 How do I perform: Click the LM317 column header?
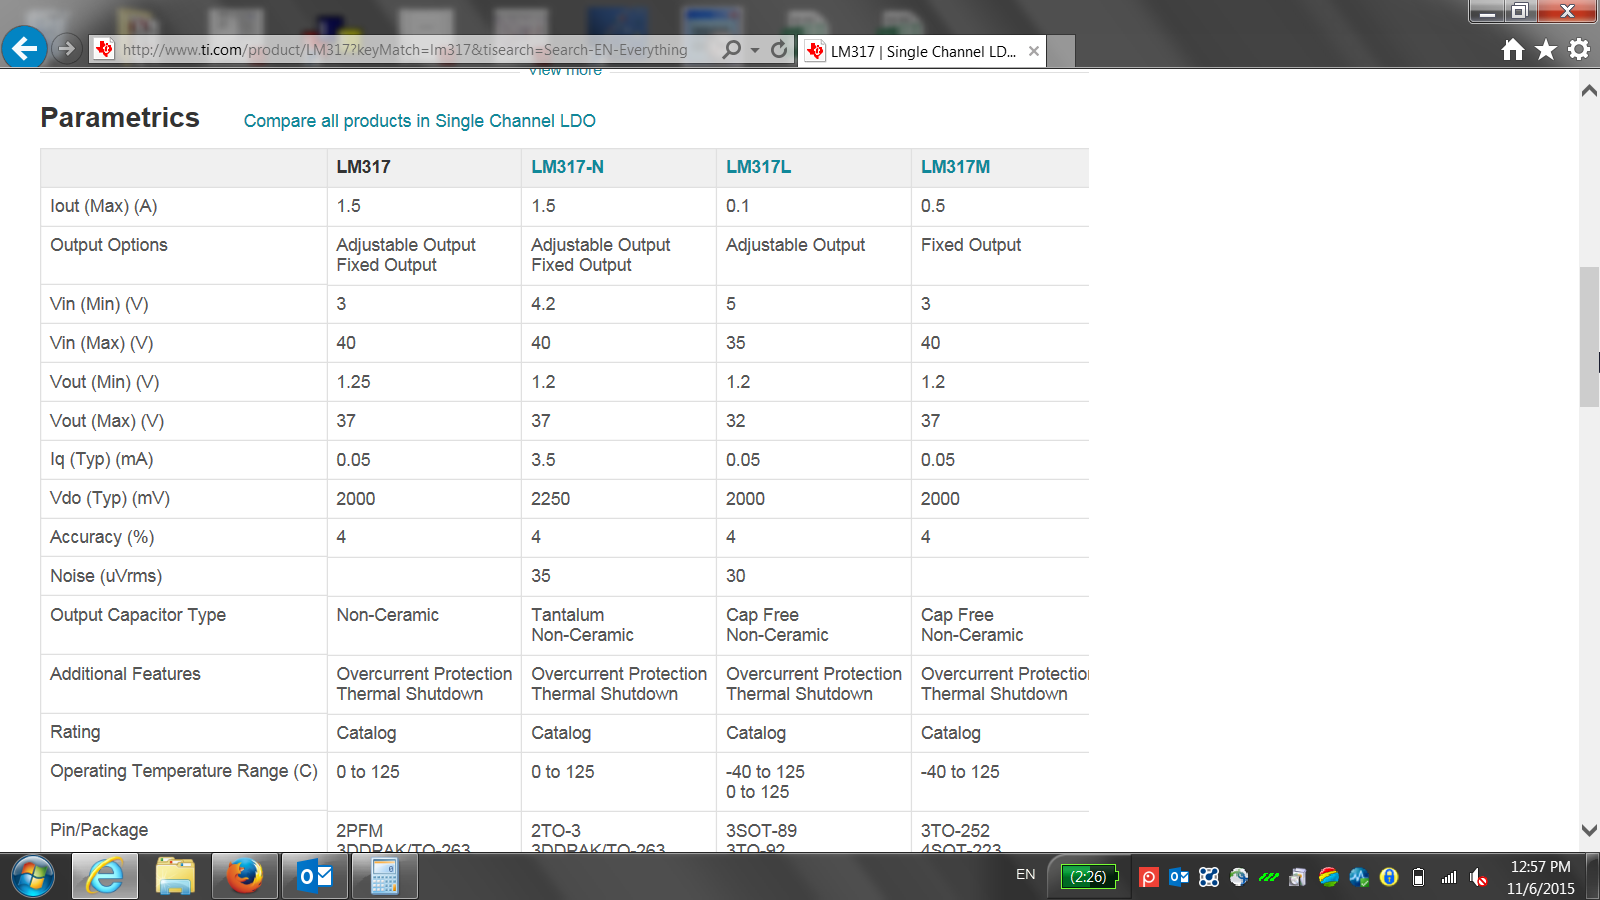pyautogui.click(x=363, y=167)
